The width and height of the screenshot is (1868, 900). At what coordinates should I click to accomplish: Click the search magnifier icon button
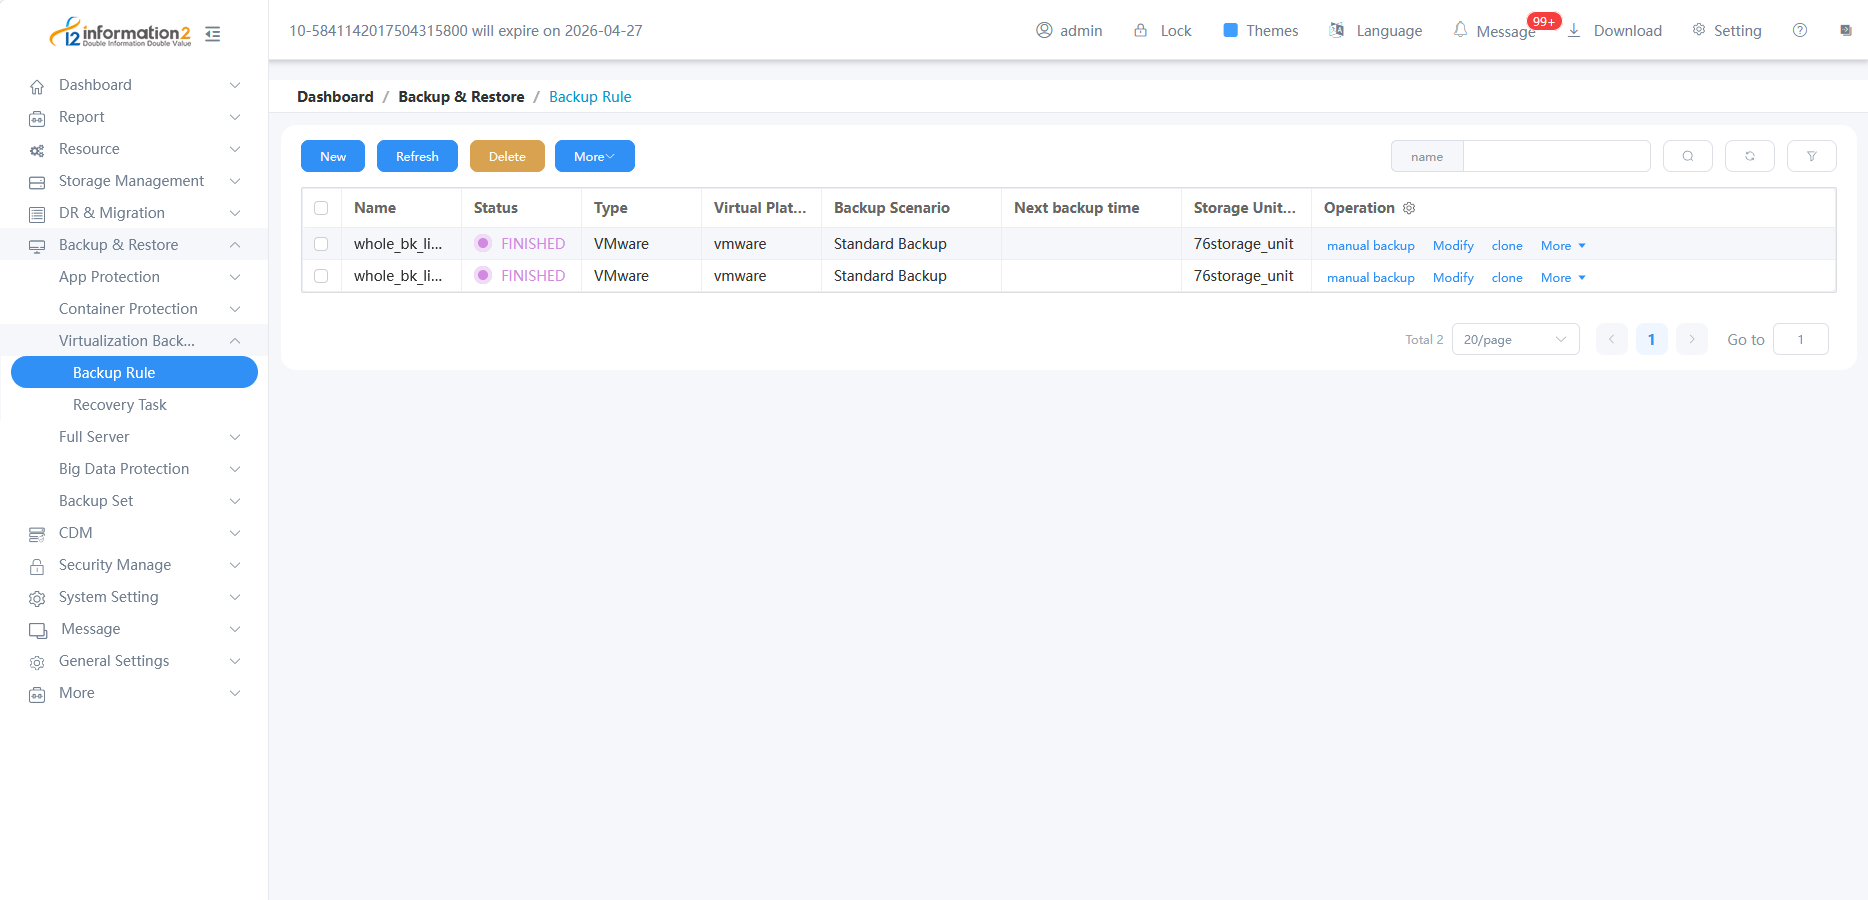(1687, 156)
